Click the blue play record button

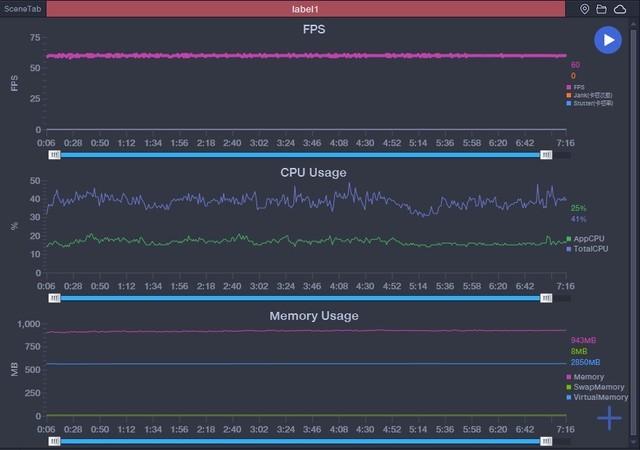tap(608, 40)
